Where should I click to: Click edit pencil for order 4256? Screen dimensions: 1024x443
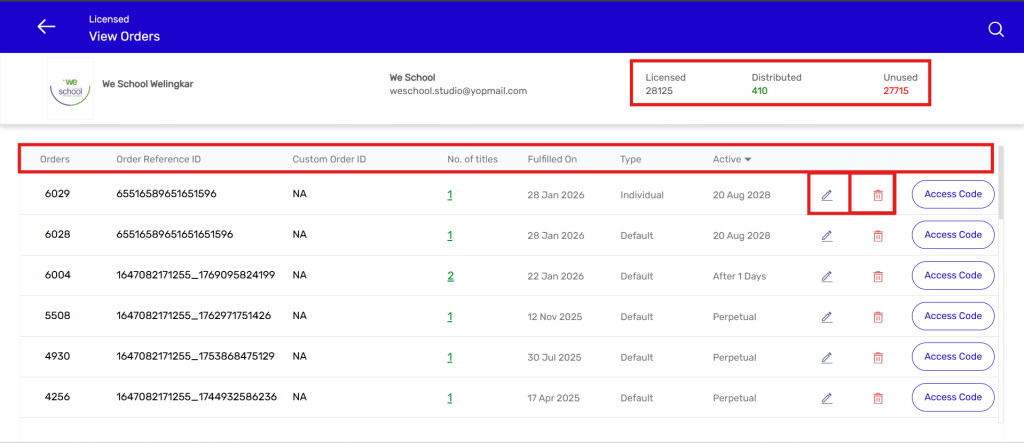[827, 398]
